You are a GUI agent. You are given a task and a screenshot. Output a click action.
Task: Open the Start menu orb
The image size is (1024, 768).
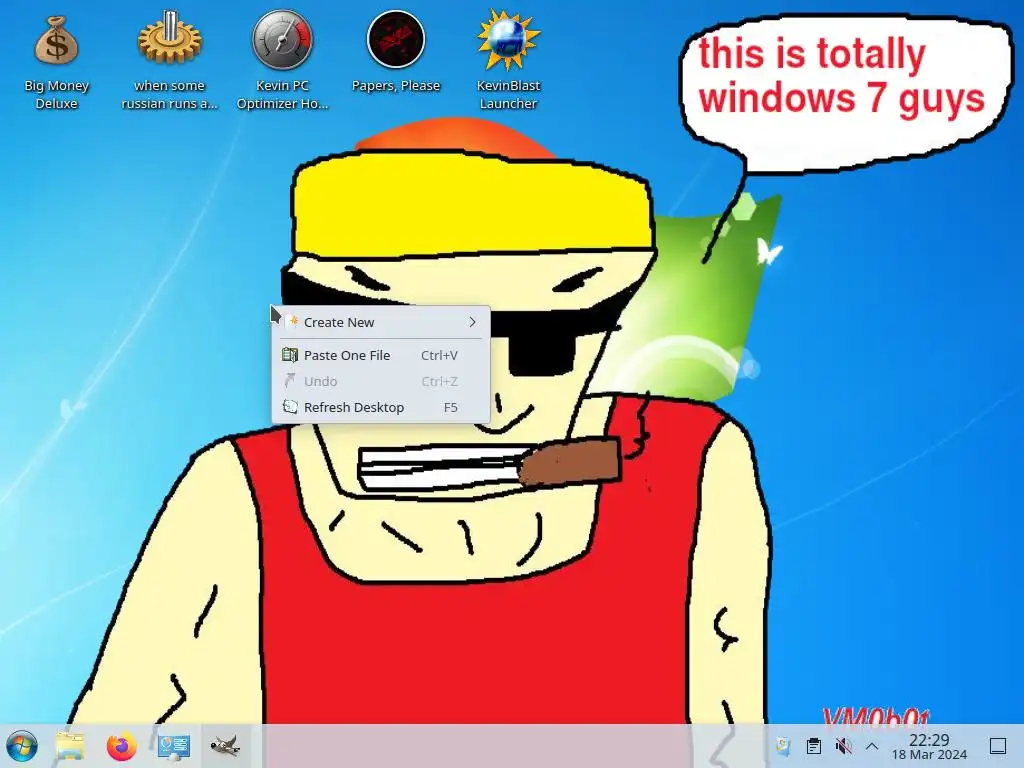pos(22,746)
